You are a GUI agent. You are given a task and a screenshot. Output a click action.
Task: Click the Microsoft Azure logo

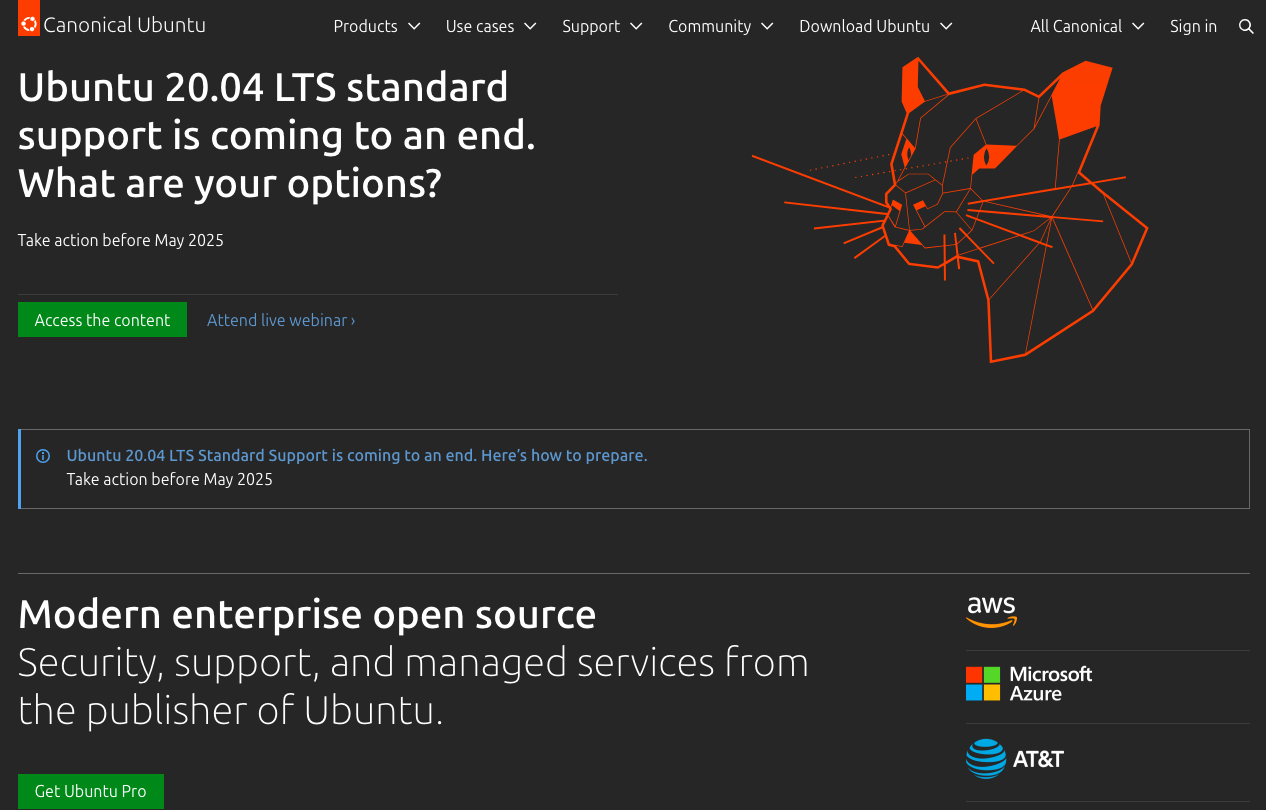[x=1030, y=684]
